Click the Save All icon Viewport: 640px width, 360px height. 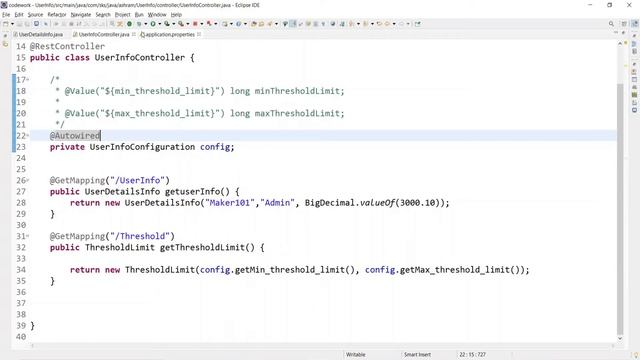click(27, 24)
